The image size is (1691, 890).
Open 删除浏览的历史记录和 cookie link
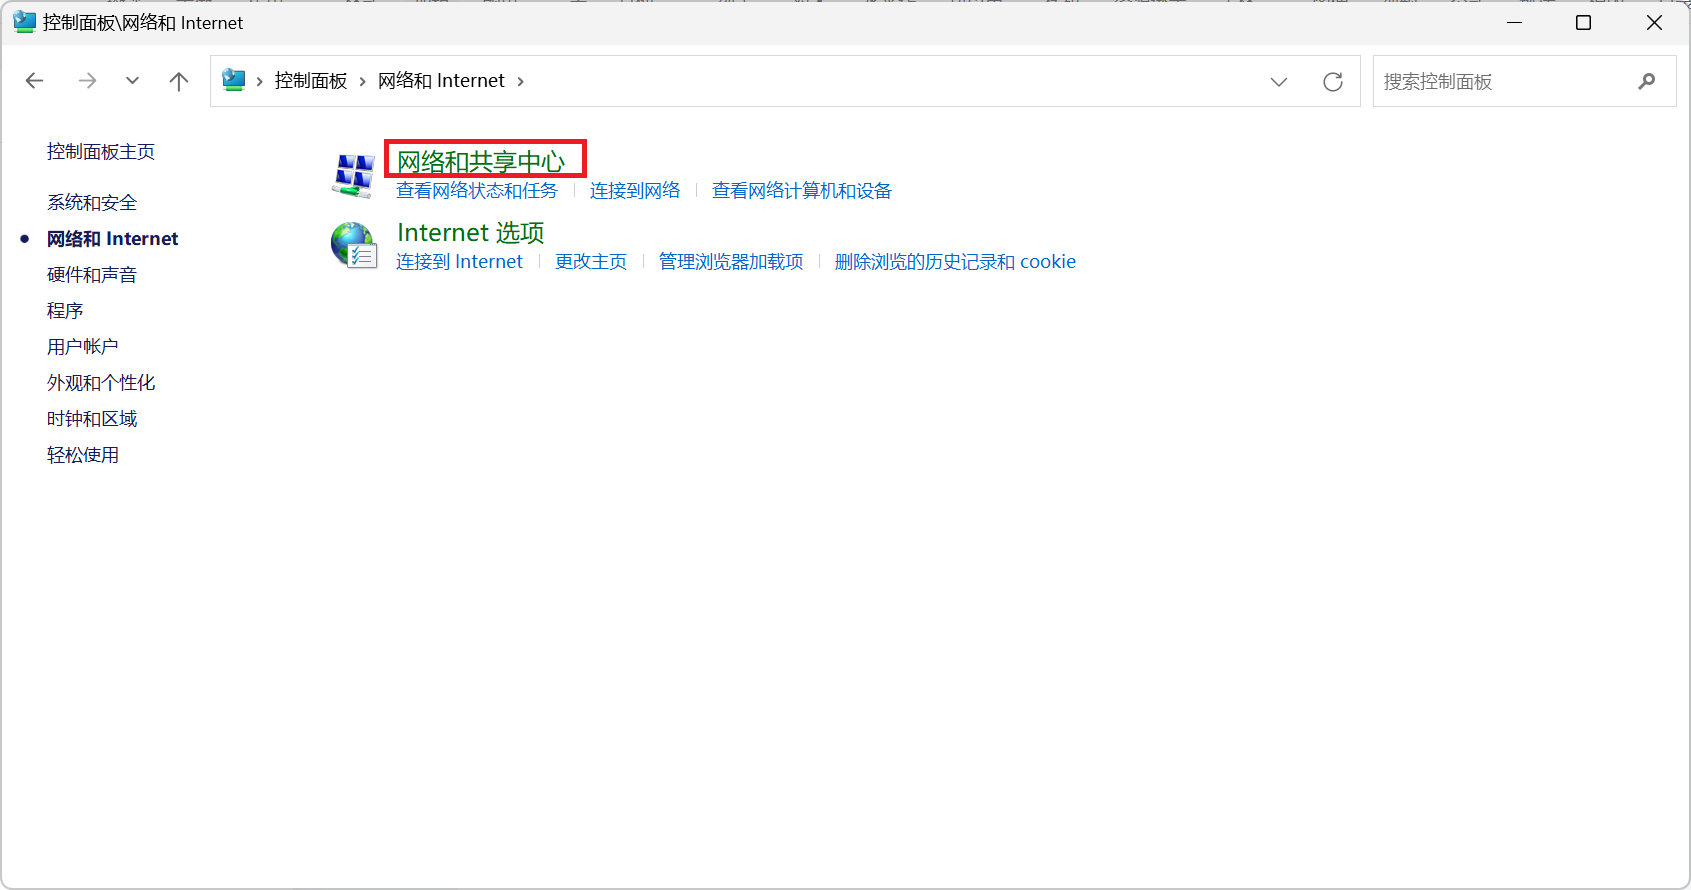coord(955,262)
